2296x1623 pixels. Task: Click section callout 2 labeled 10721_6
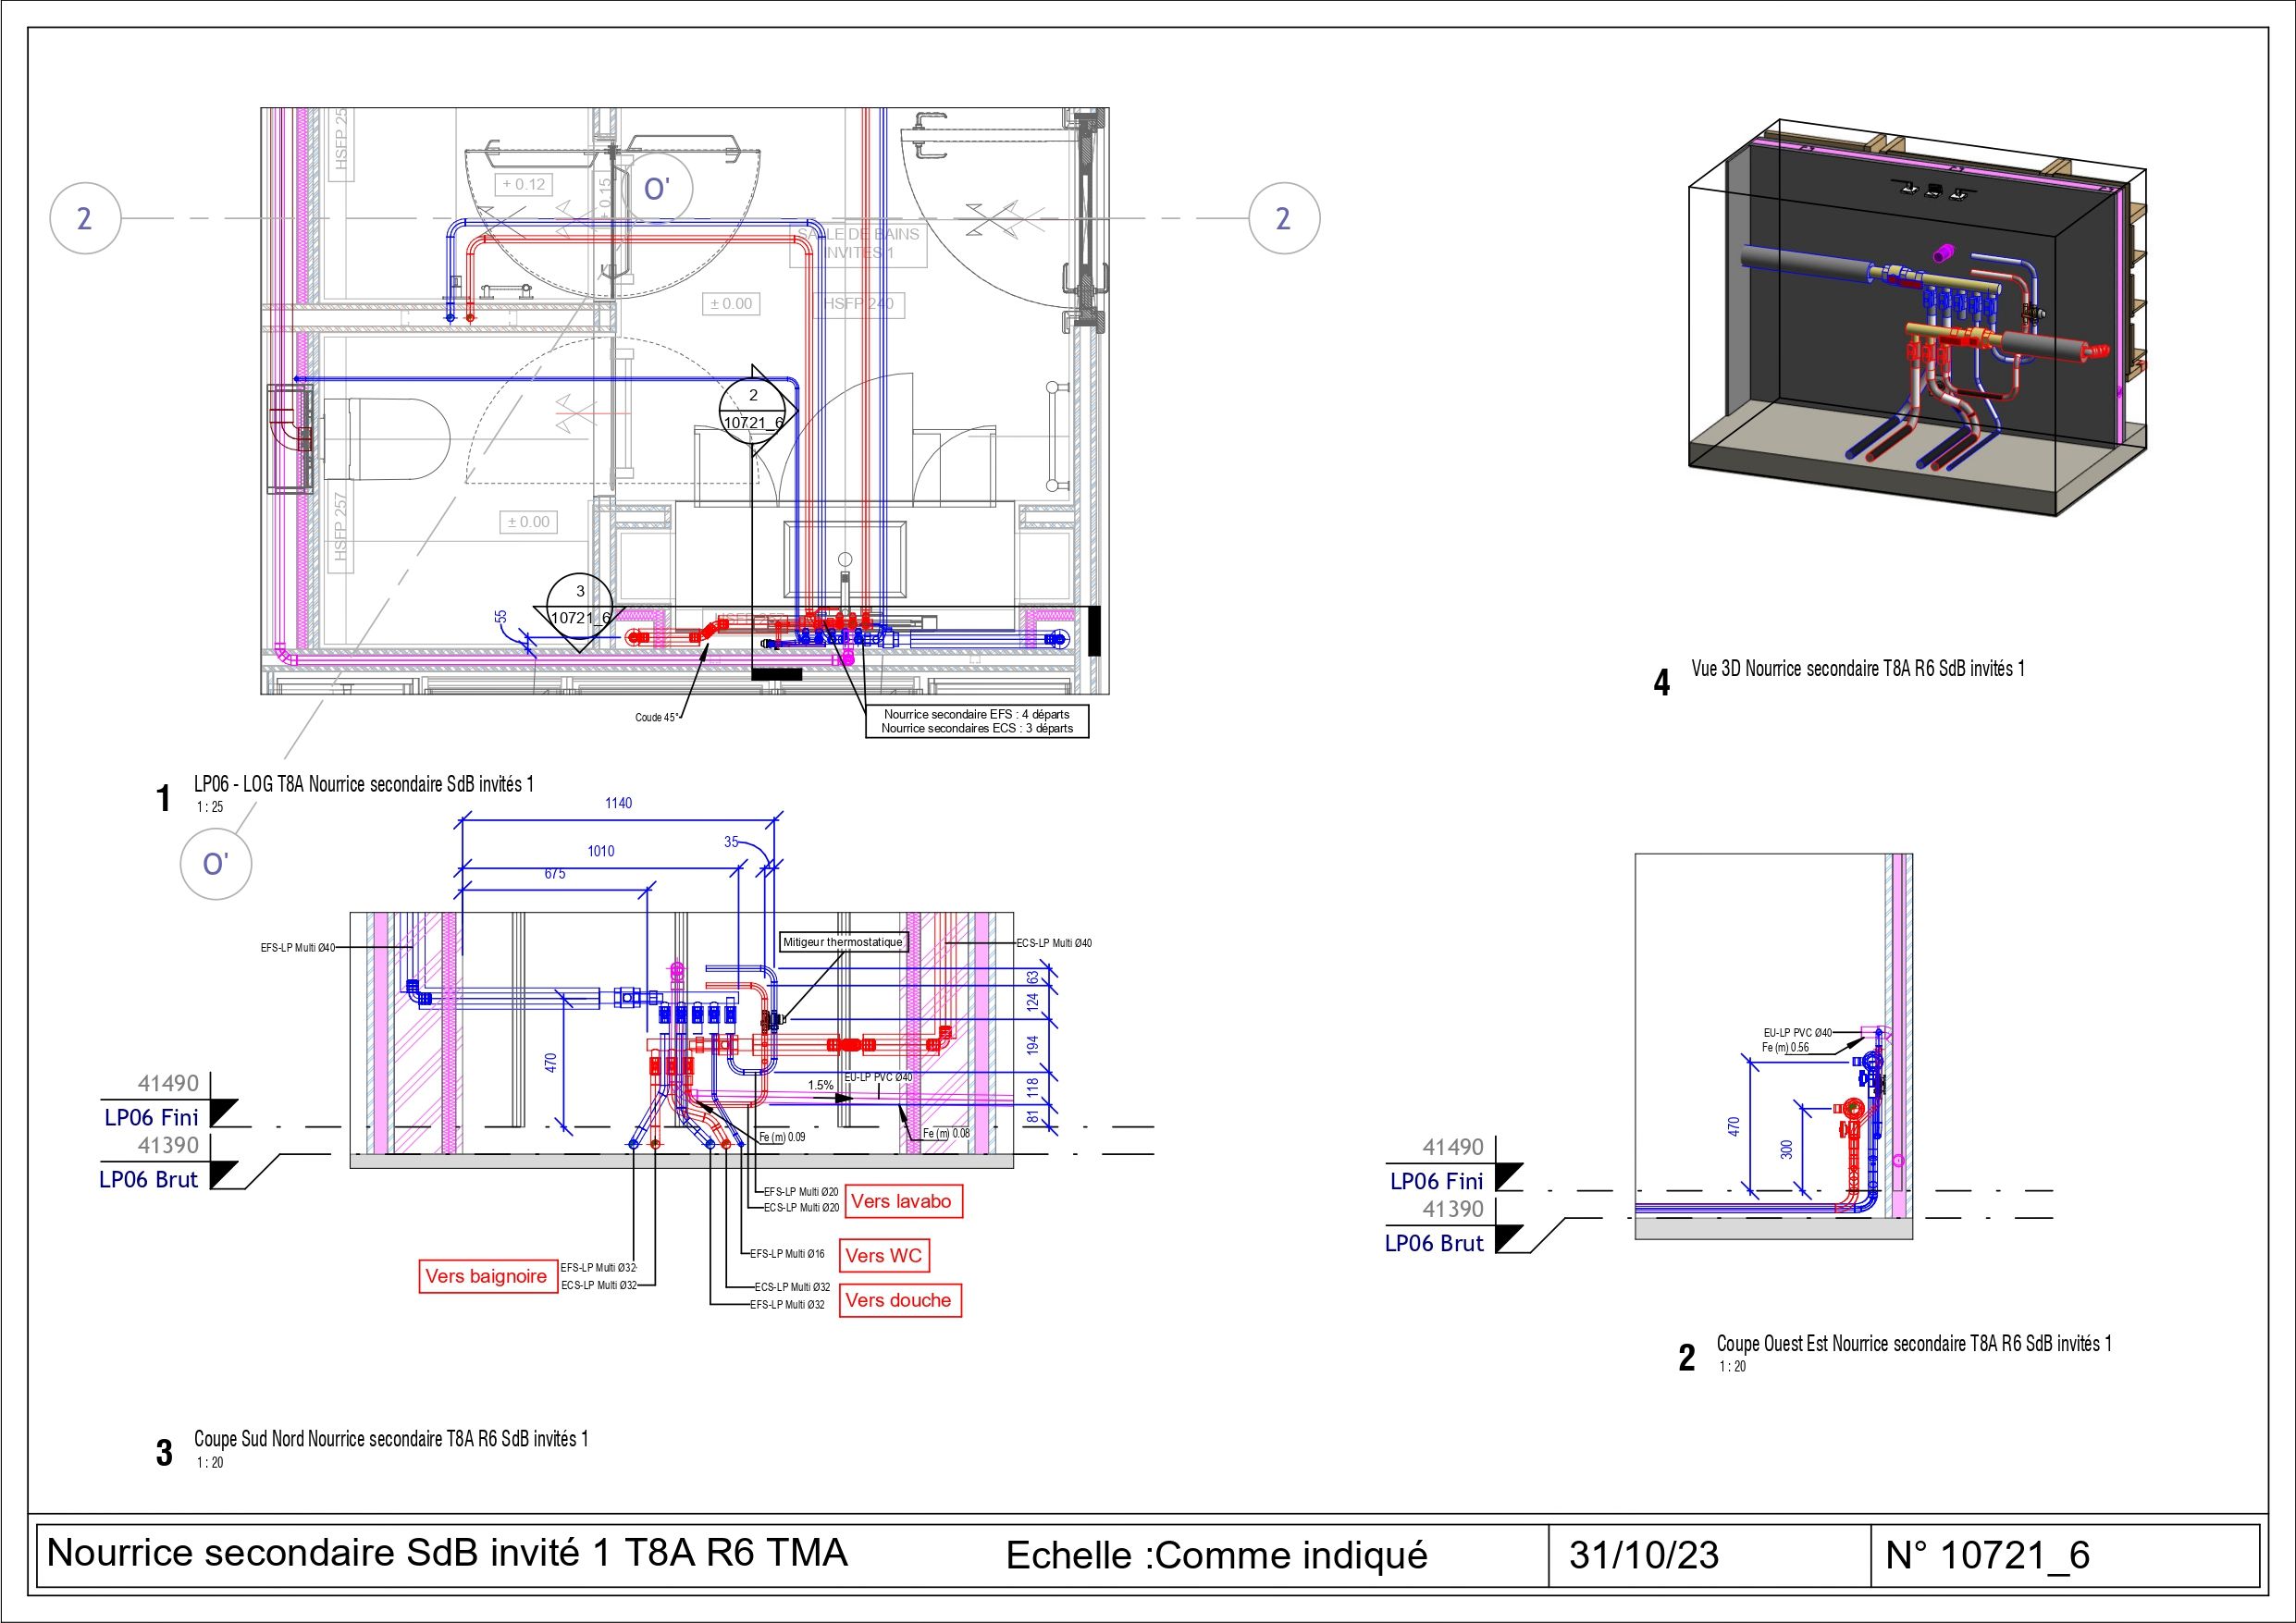(755, 411)
